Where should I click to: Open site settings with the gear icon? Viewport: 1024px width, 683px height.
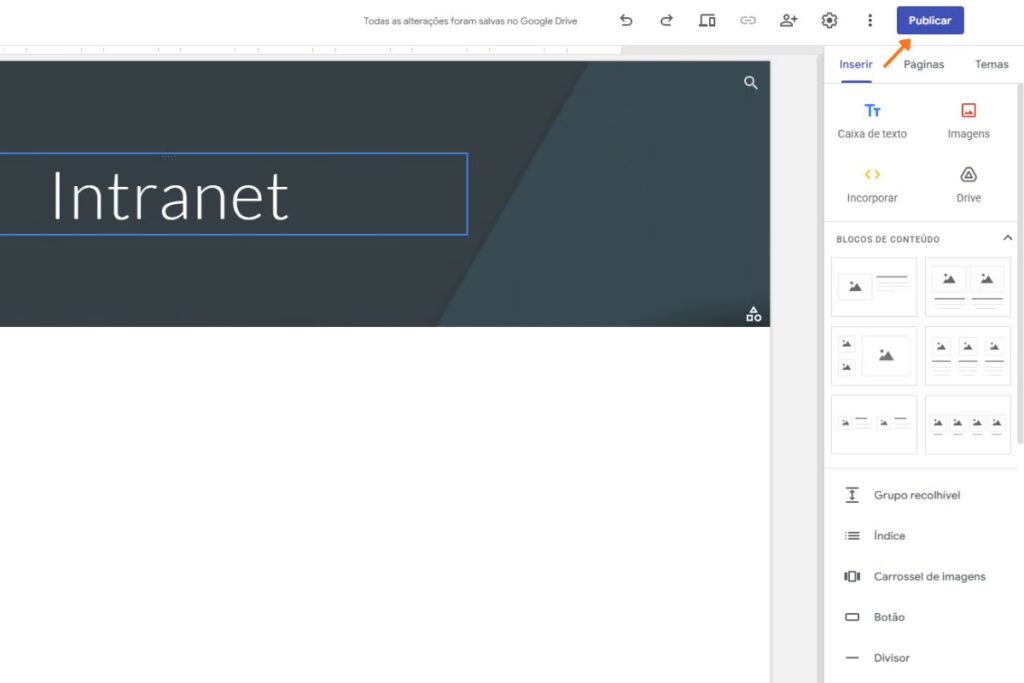pyautogui.click(x=829, y=20)
